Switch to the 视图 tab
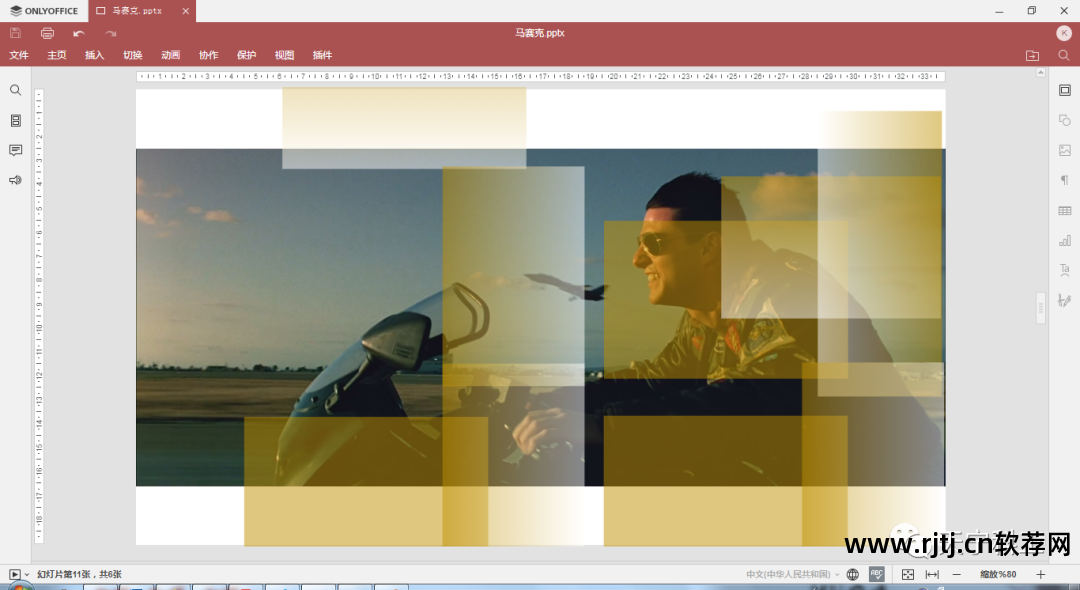 (284, 55)
